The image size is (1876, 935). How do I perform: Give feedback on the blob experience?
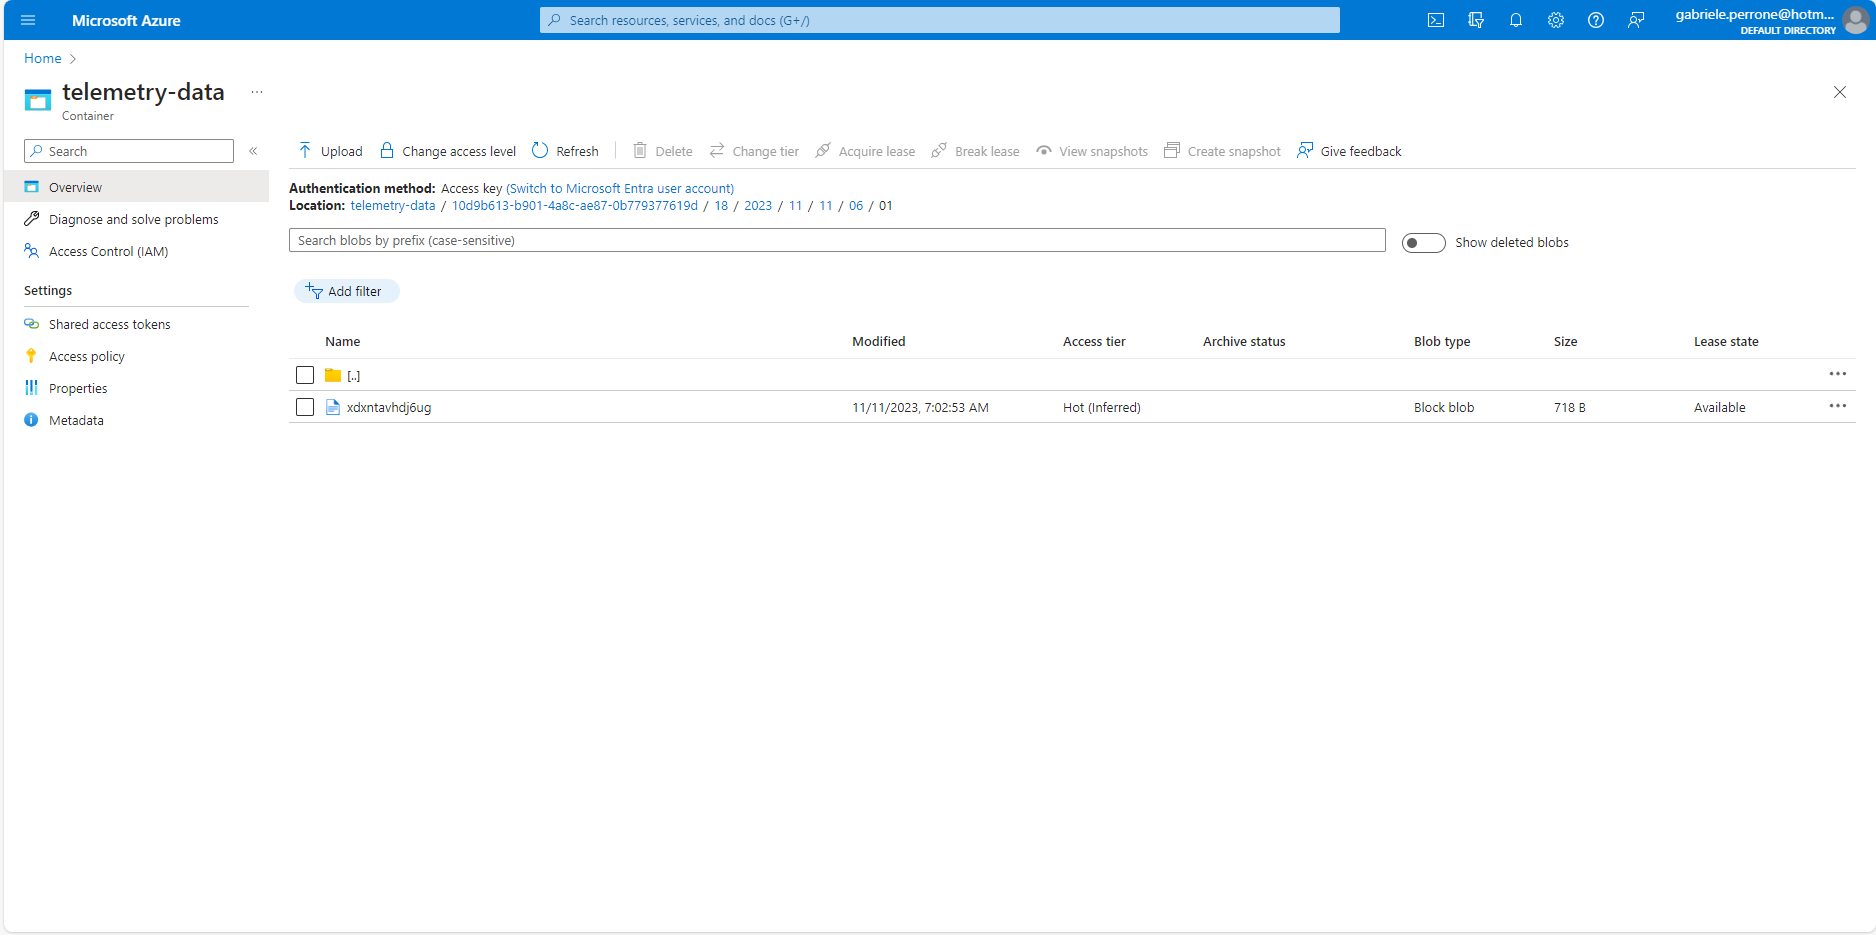point(1349,150)
